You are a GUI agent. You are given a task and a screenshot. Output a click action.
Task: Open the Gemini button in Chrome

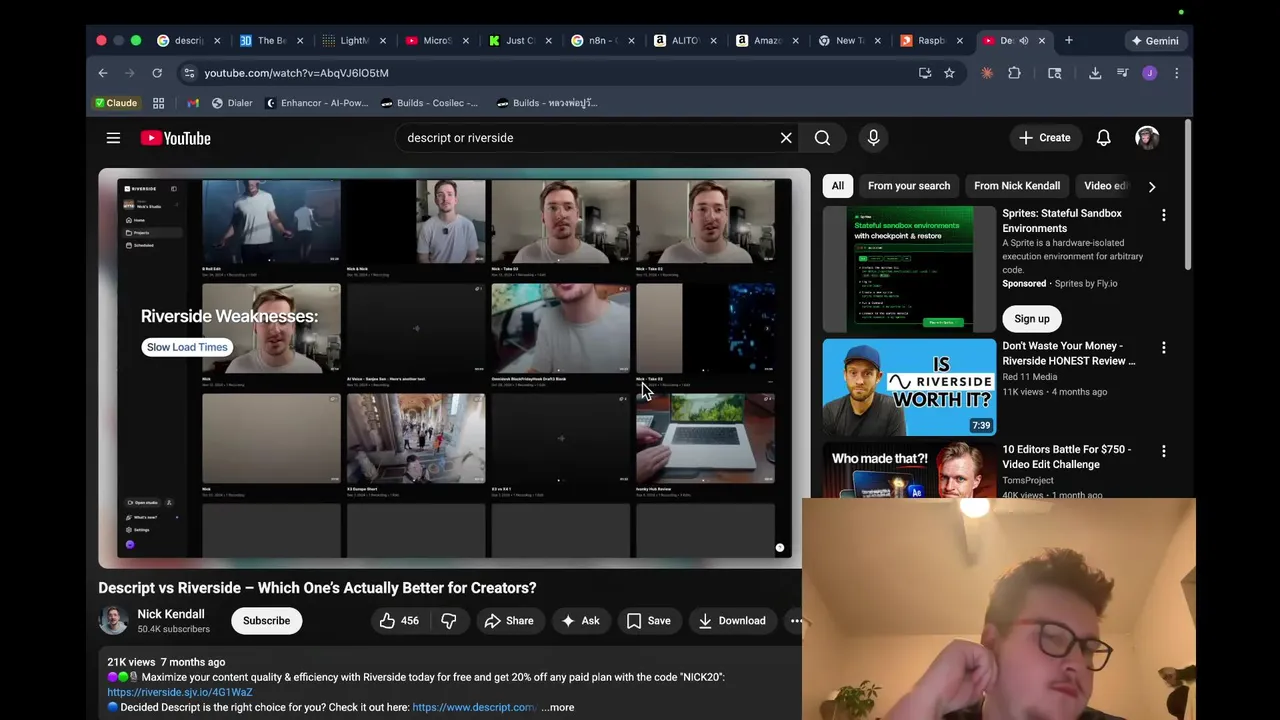coord(1154,41)
